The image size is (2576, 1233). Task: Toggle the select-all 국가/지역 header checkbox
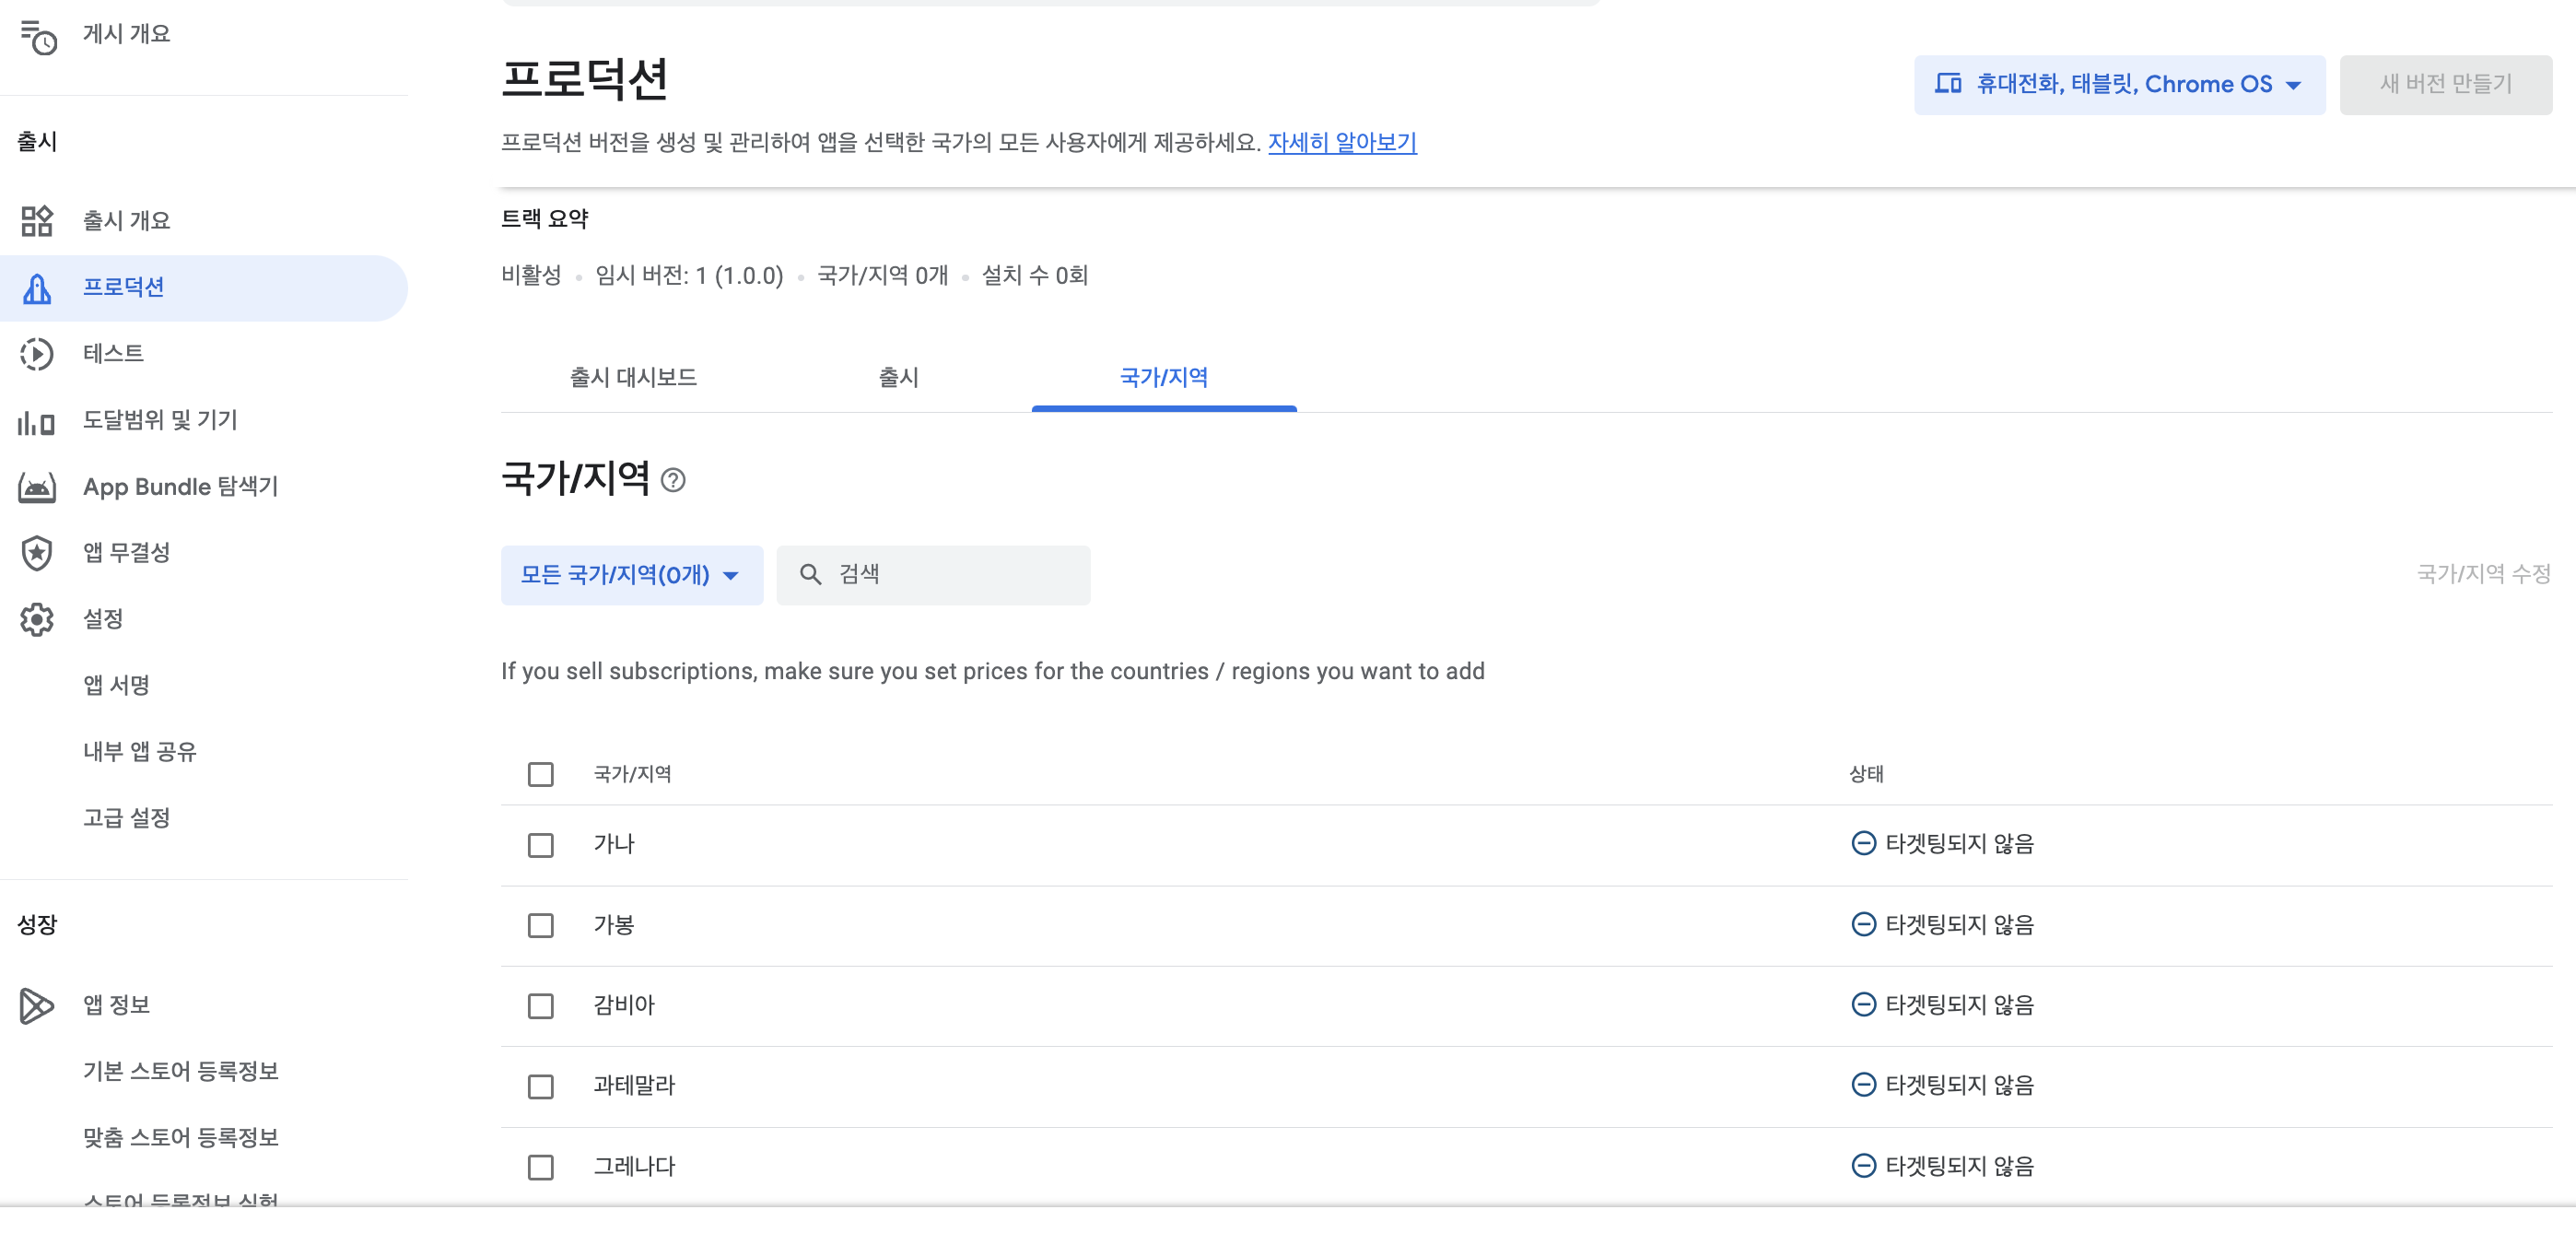[541, 774]
